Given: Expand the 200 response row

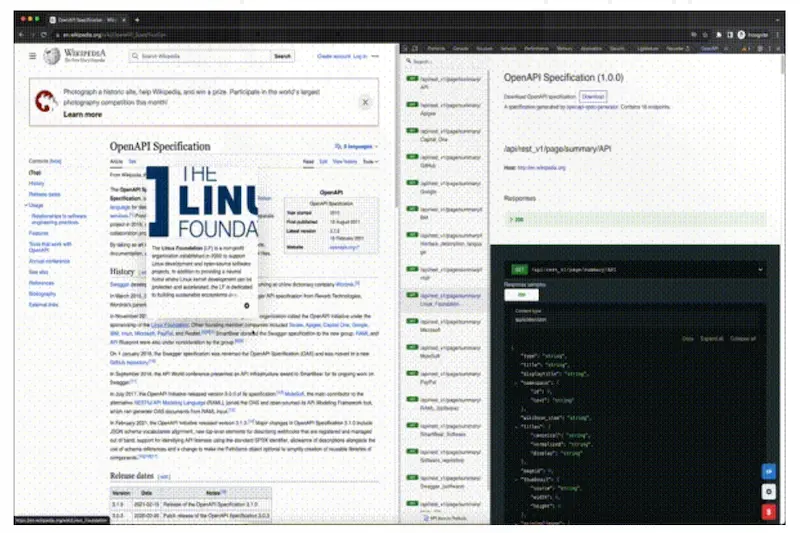Looking at the screenshot, I should tap(635, 219).
